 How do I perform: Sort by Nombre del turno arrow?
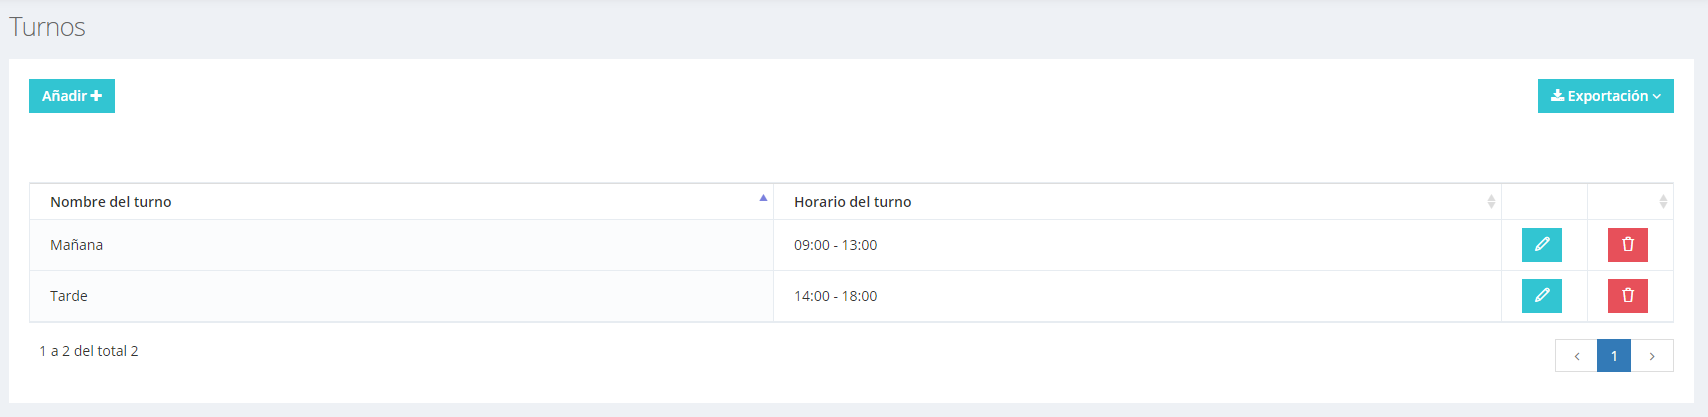point(763,198)
